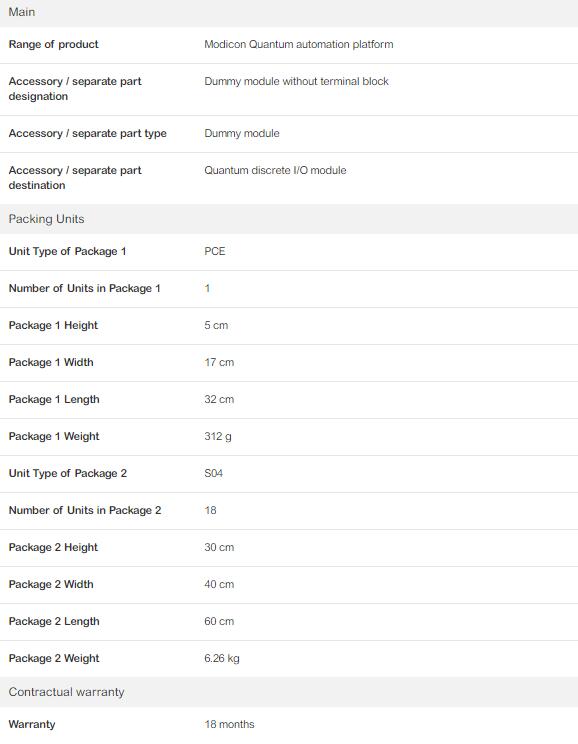578x744 pixels.
Task: Click Quantum discrete I/O module value
Action: 275,170
